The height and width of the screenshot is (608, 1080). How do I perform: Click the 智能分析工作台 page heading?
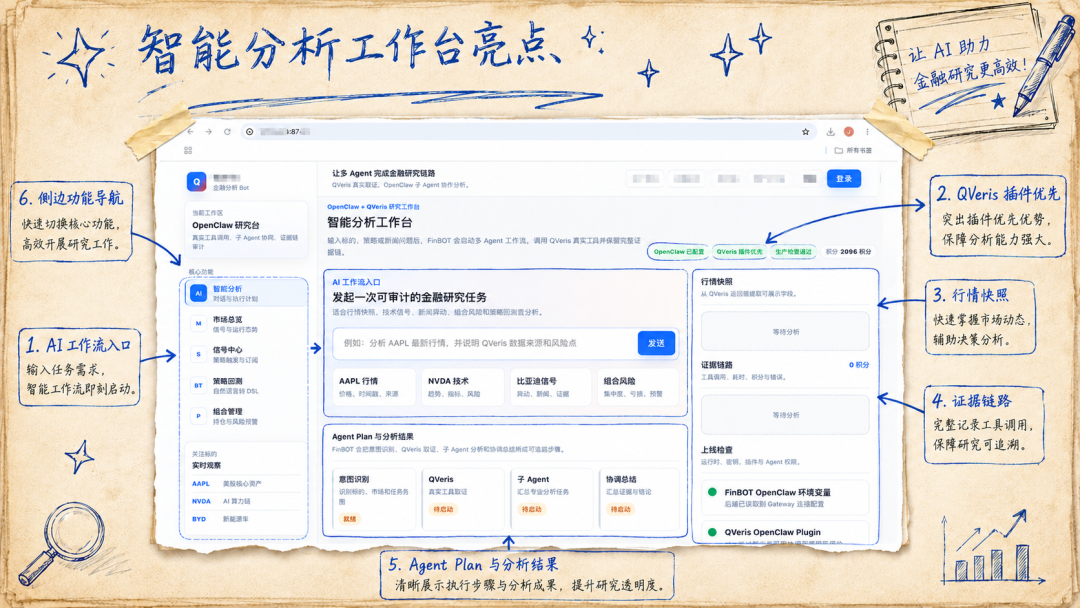coord(369,222)
